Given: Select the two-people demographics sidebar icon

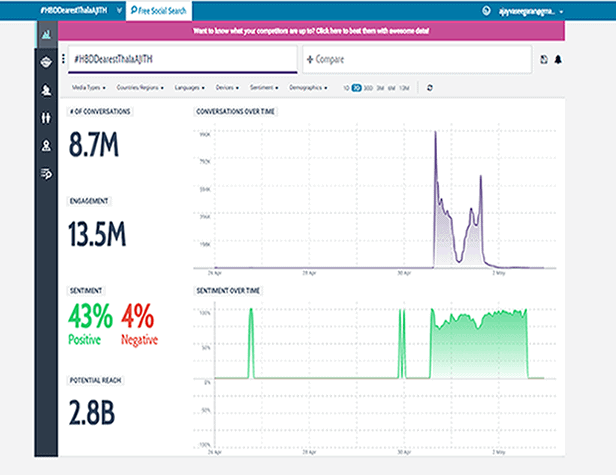Looking at the screenshot, I should click(46, 118).
